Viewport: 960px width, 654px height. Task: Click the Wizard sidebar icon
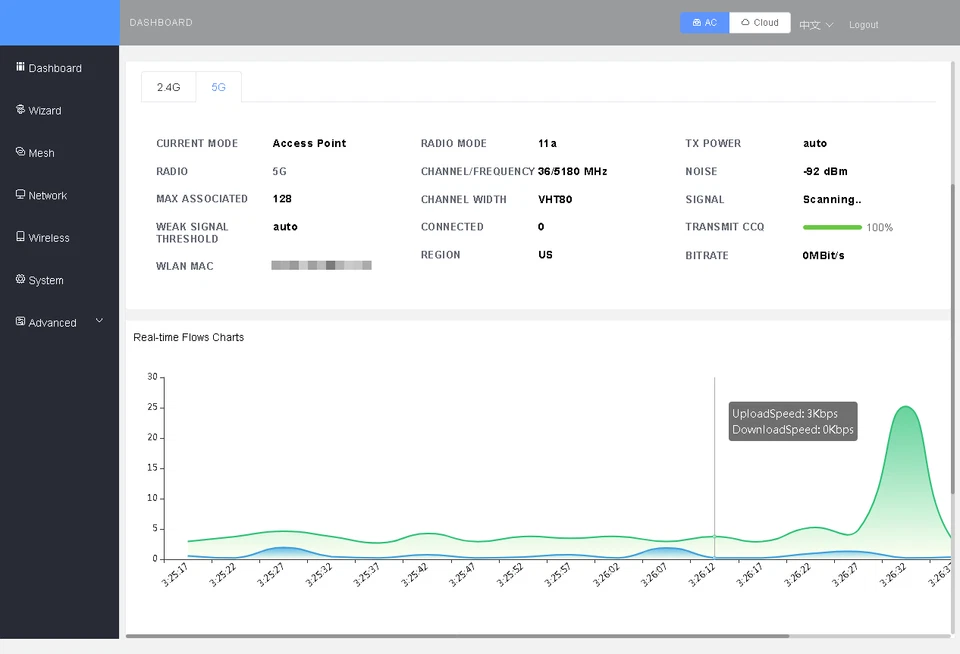point(20,110)
